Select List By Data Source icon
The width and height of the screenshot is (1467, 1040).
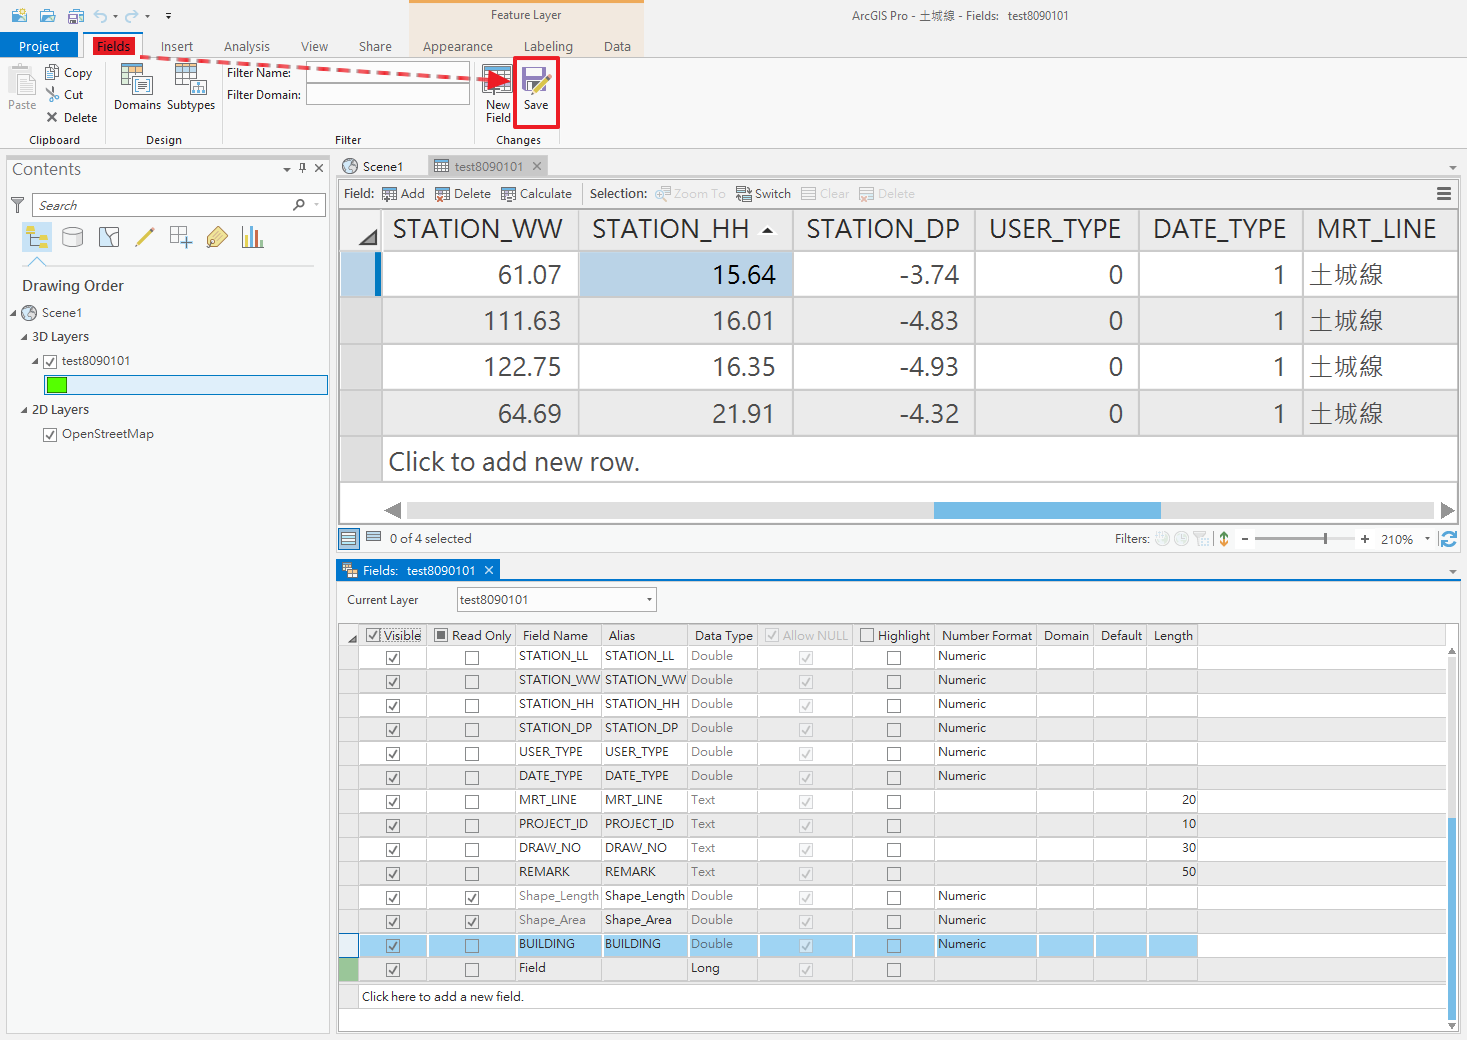point(73,237)
